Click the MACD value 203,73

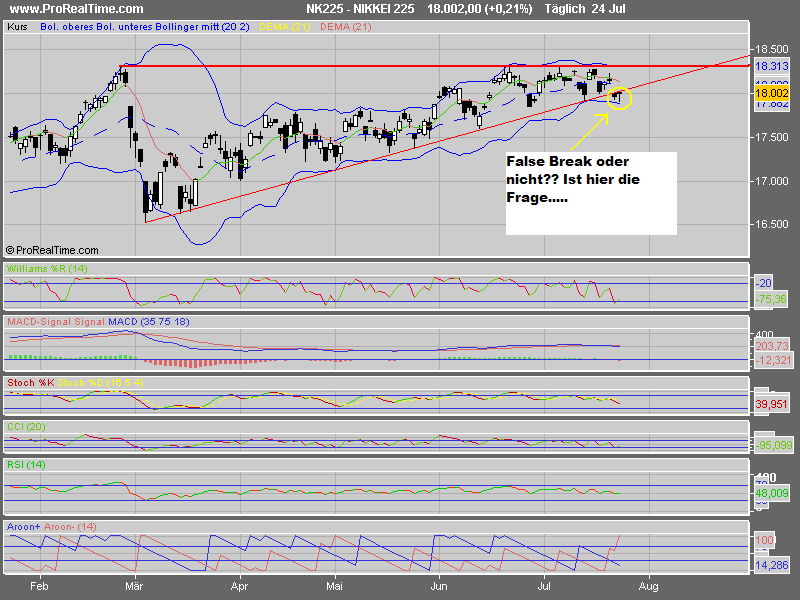click(x=772, y=346)
